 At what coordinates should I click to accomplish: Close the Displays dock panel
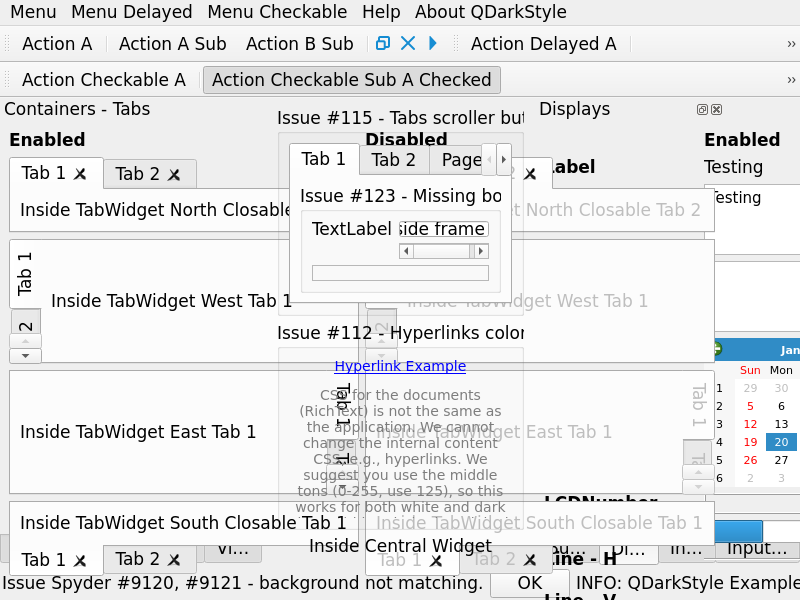click(716, 110)
